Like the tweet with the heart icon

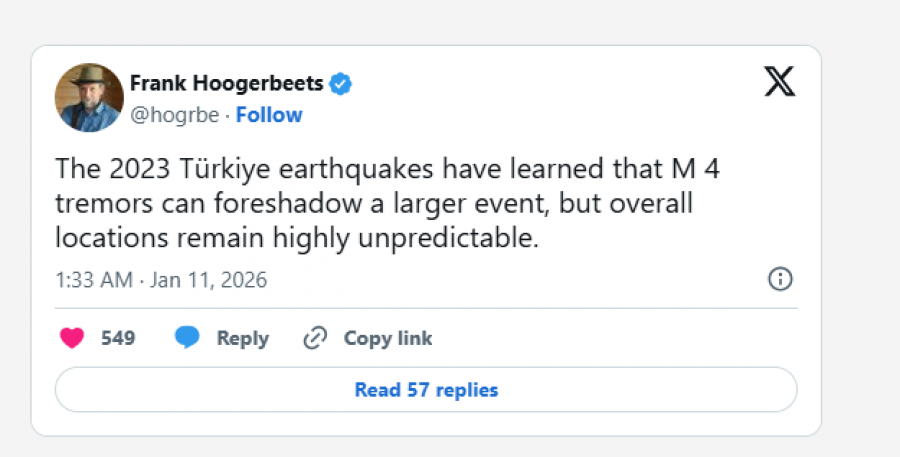[x=72, y=338]
